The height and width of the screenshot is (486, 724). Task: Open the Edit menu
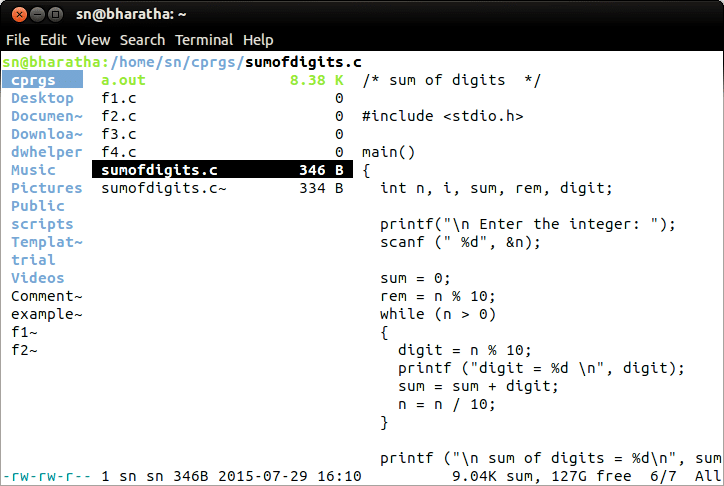[53, 40]
